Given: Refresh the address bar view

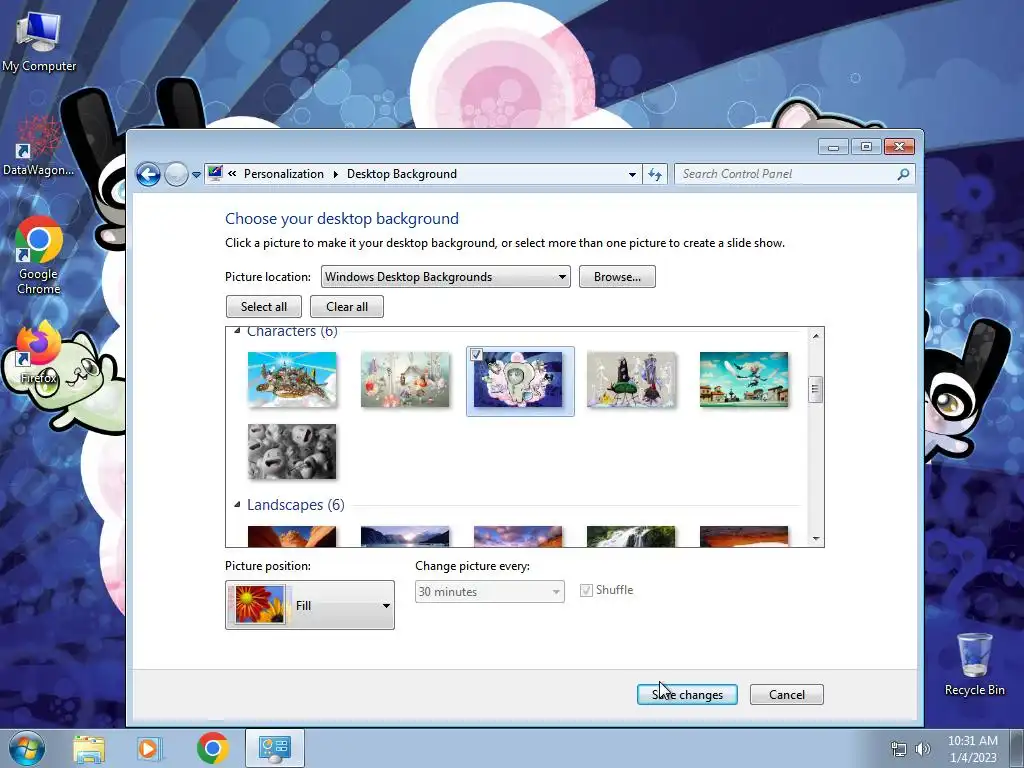Looking at the screenshot, I should (655, 174).
